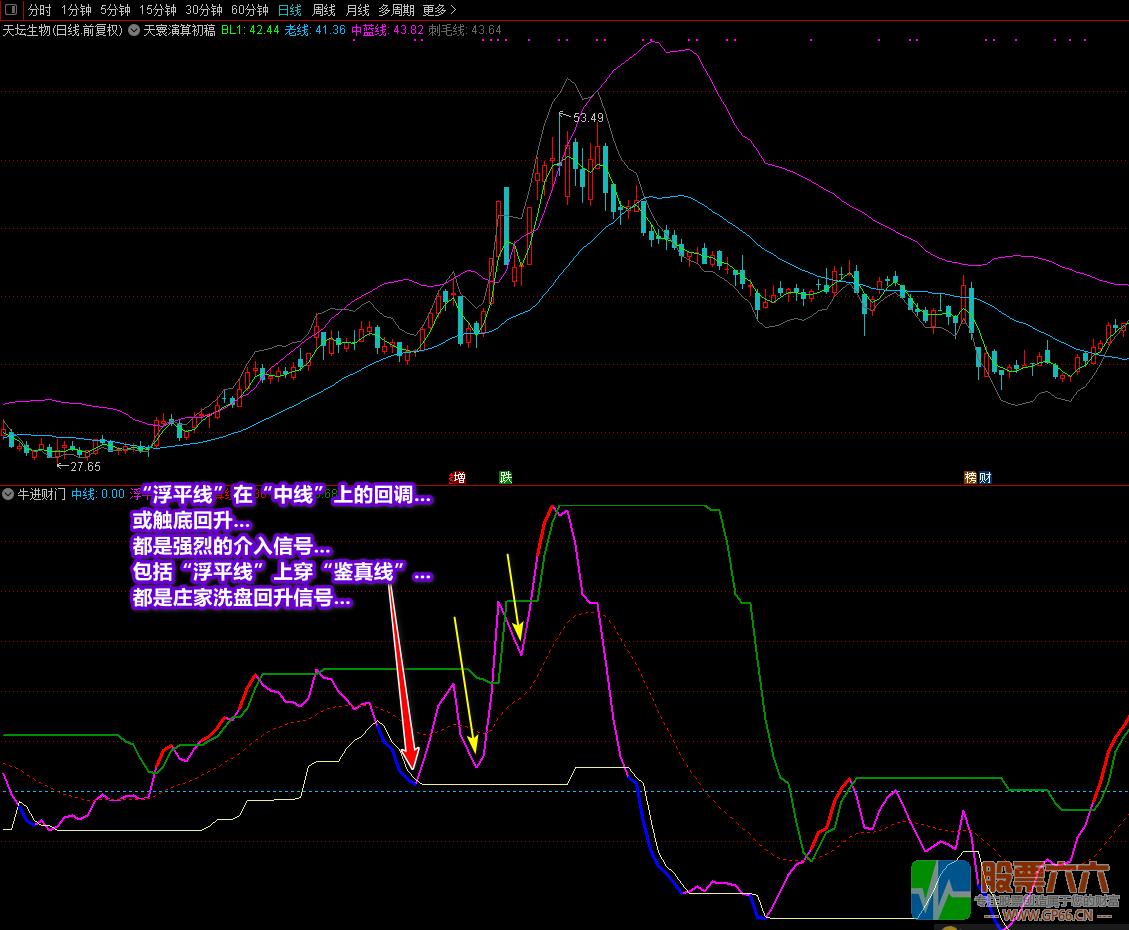Switch to 分时 intraday view
This screenshot has width=1129, height=930.
[x=39, y=10]
